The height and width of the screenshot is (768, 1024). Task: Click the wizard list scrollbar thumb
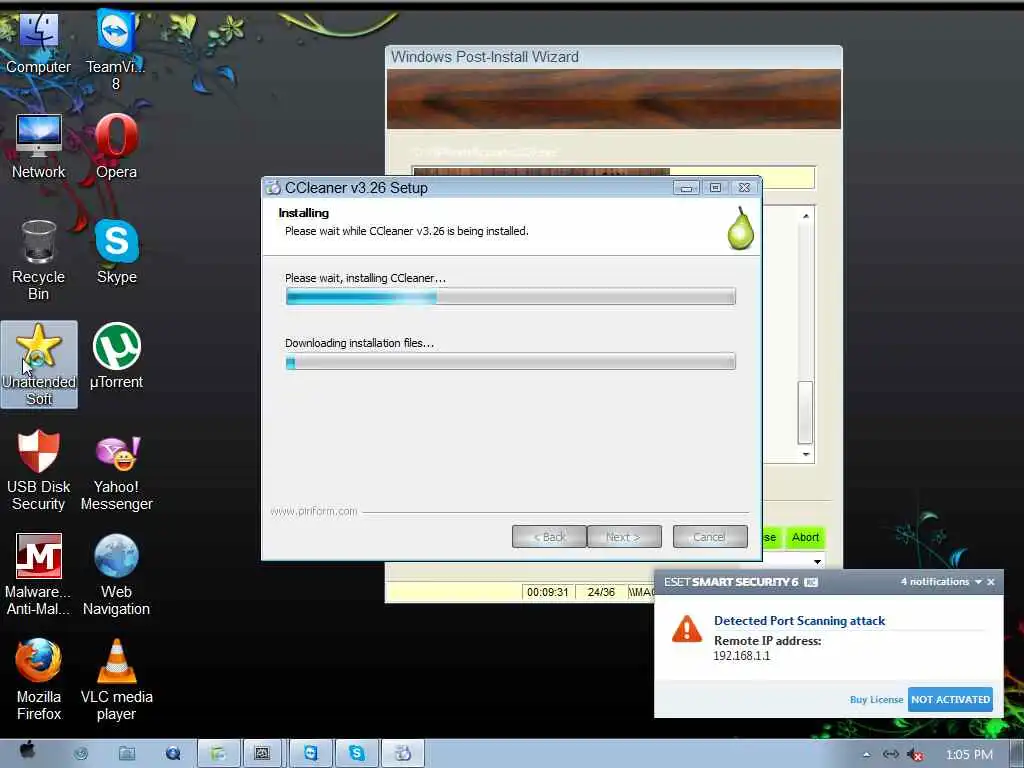click(x=805, y=413)
